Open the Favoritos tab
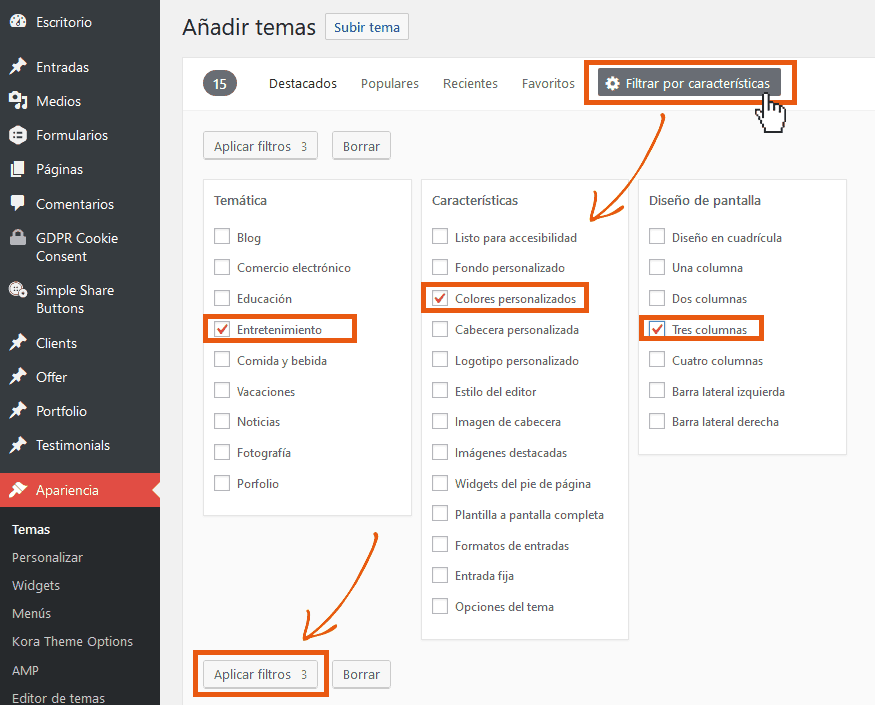 point(548,84)
